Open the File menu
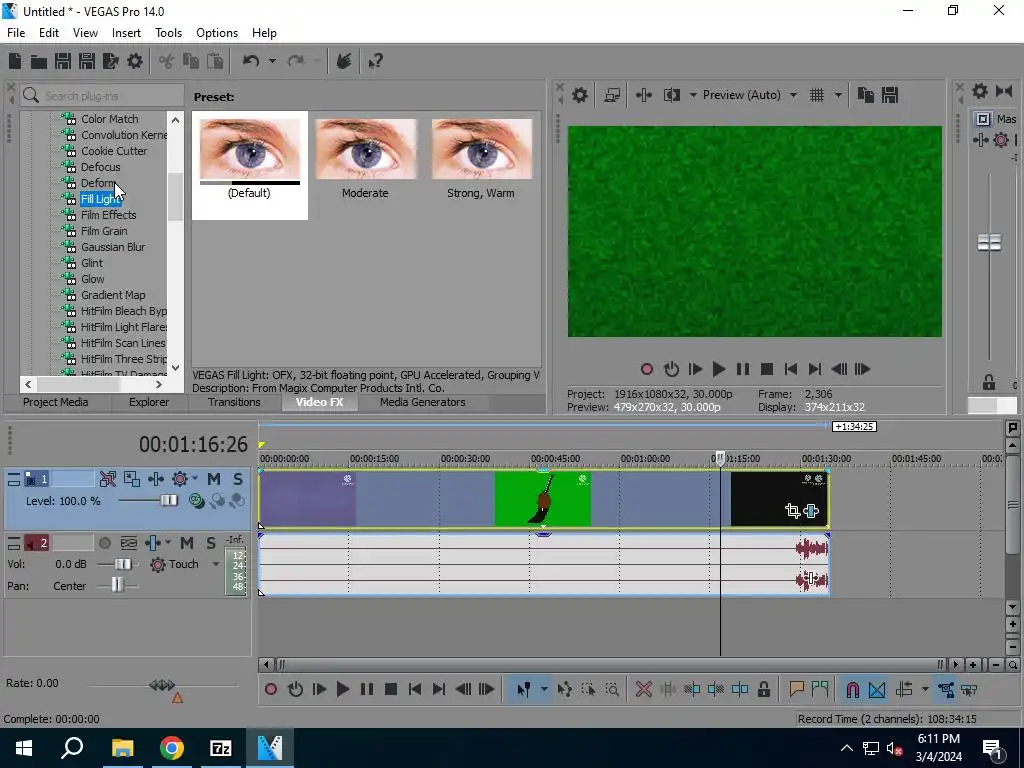This screenshot has width=1024, height=768. coord(16,33)
